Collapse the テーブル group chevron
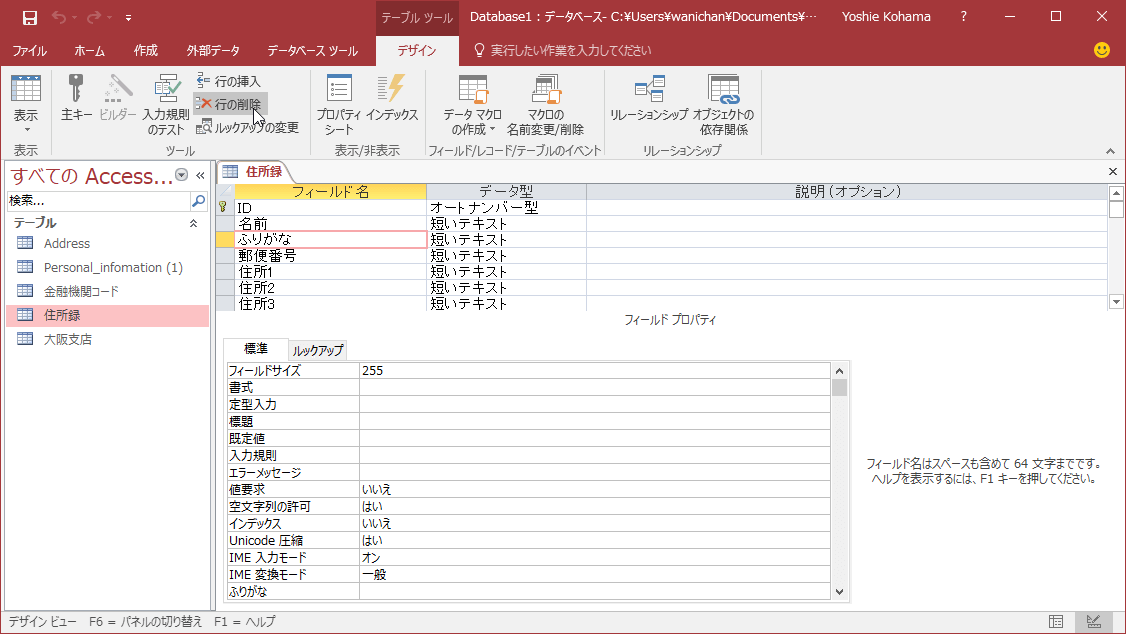This screenshot has height=634, width=1126. tap(193, 223)
